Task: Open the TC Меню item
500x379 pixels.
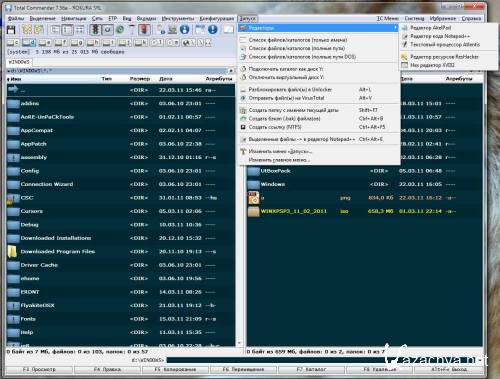Action: pyautogui.click(x=388, y=18)
